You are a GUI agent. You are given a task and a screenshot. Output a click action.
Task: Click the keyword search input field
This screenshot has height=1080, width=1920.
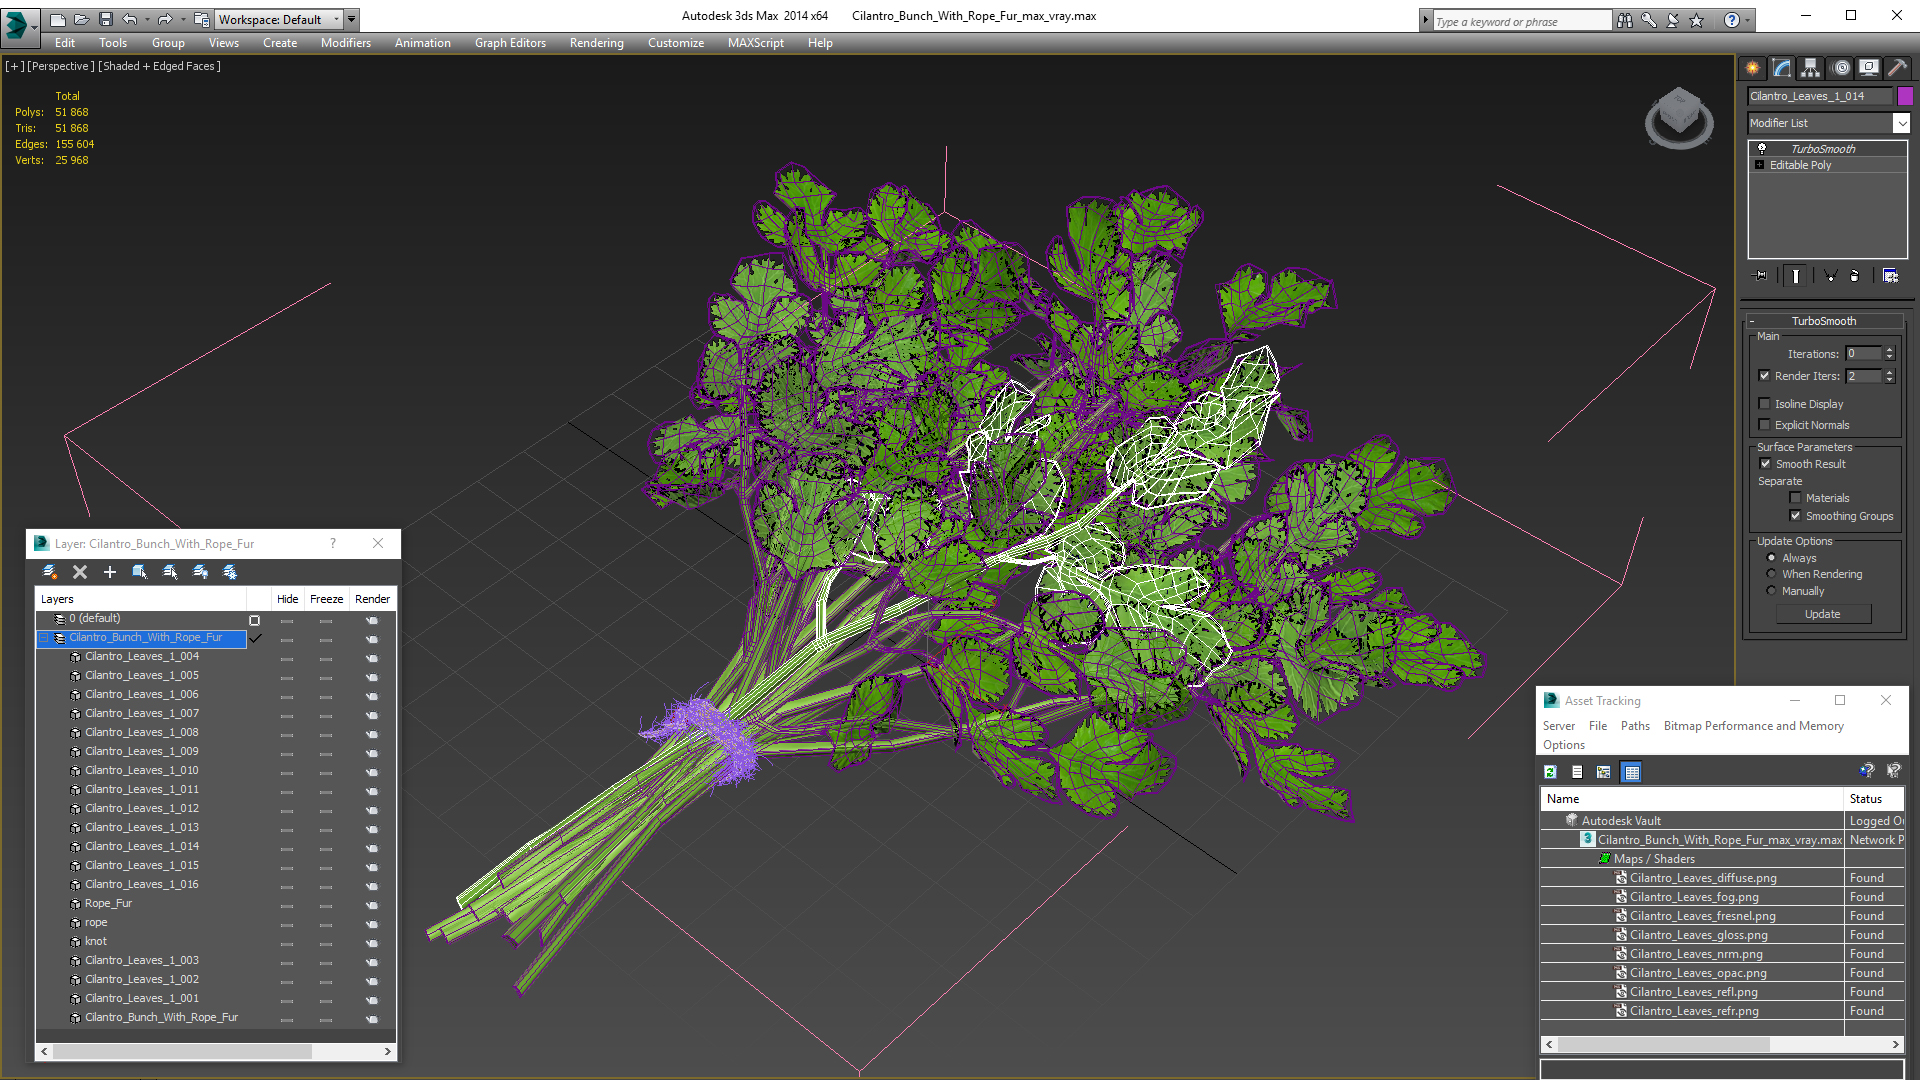click(1520, 21)
